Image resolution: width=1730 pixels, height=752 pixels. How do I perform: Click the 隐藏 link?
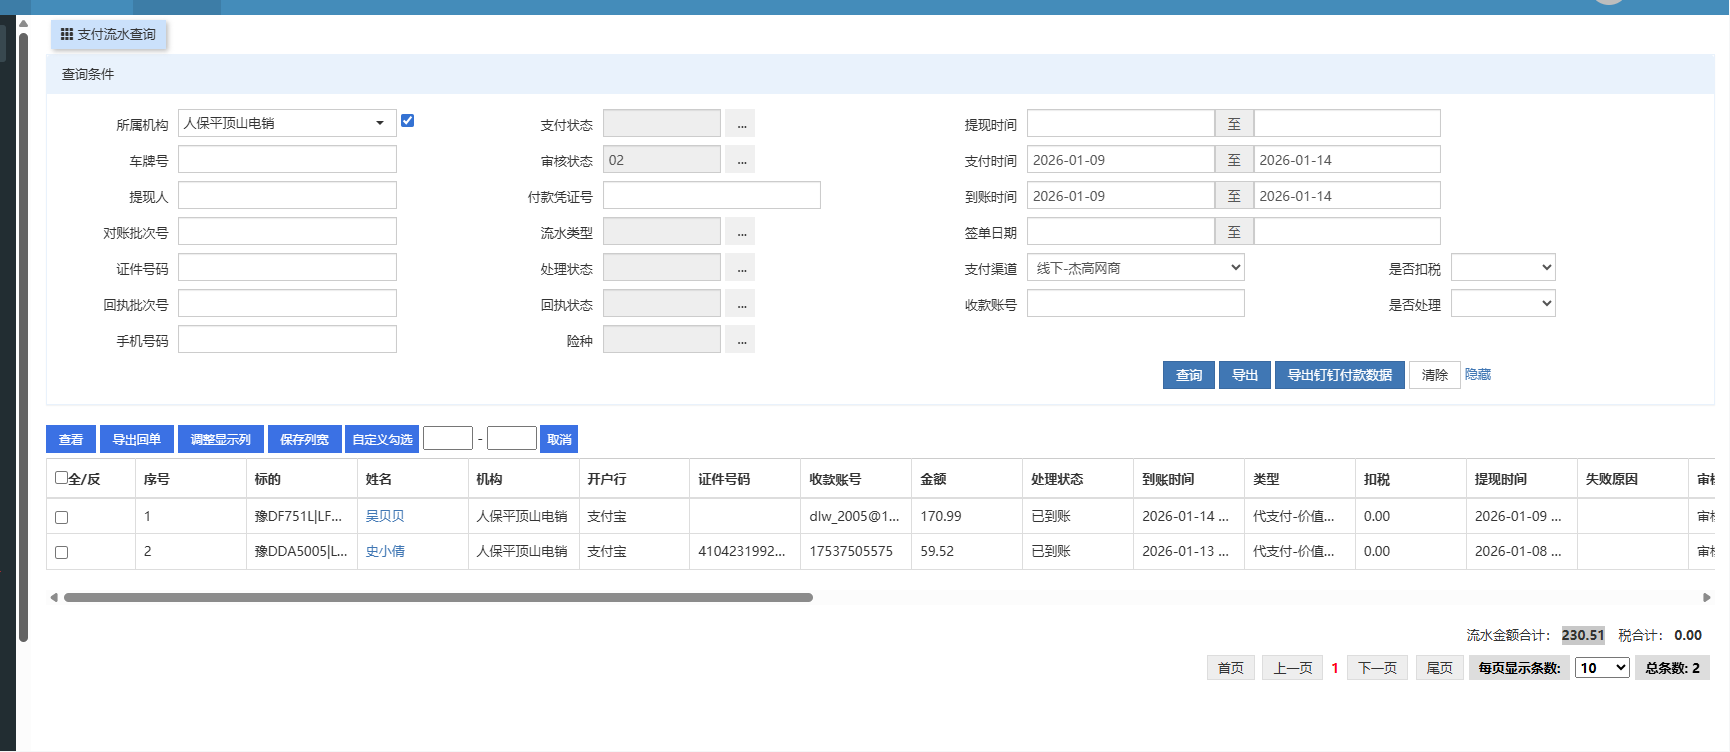pos(1477,374)
